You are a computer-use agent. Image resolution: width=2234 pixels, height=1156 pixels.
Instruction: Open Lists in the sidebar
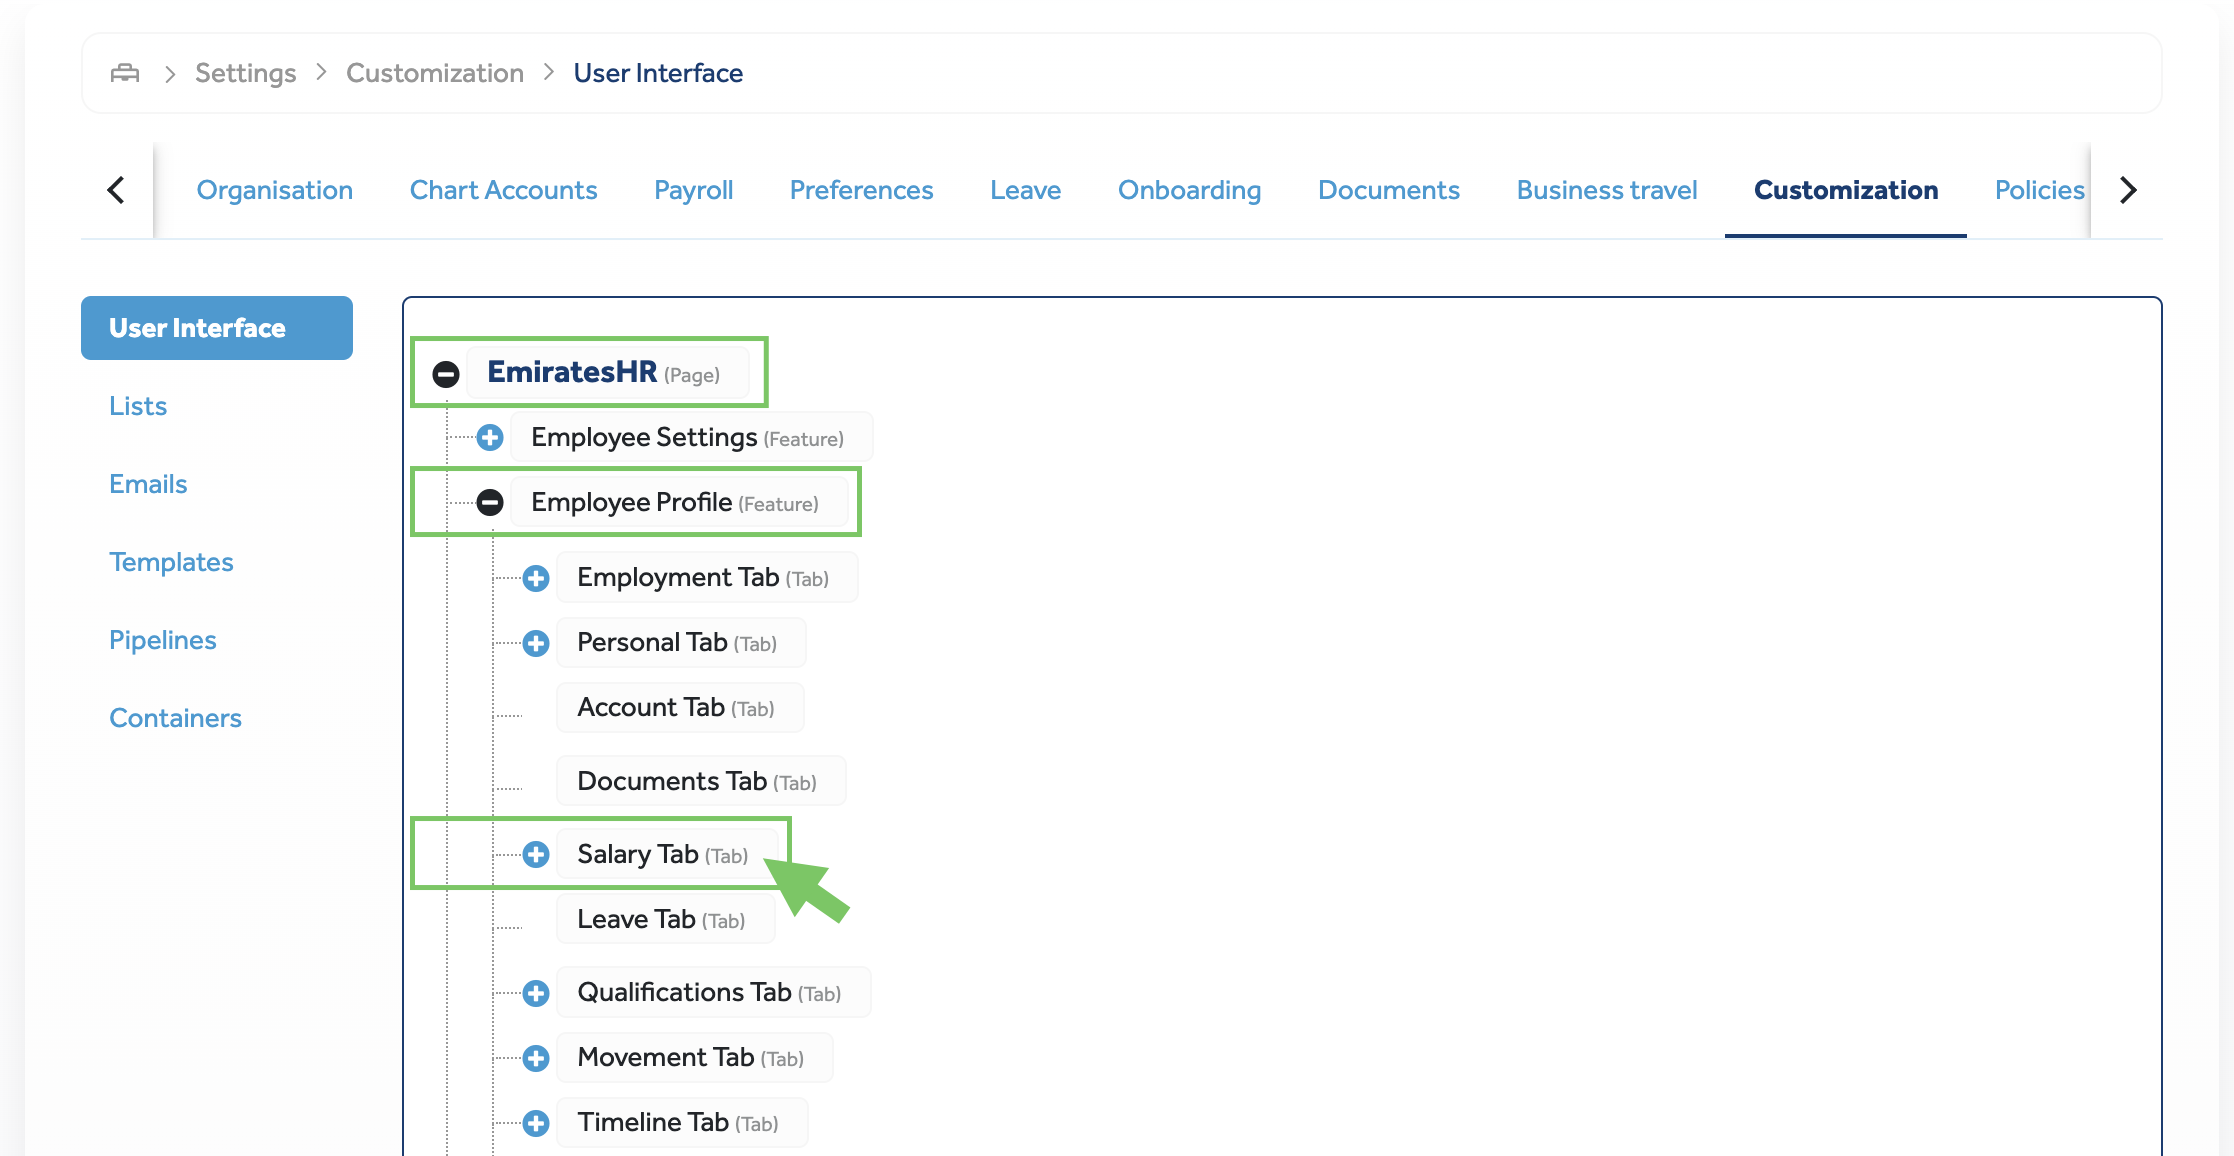point(138,406)
